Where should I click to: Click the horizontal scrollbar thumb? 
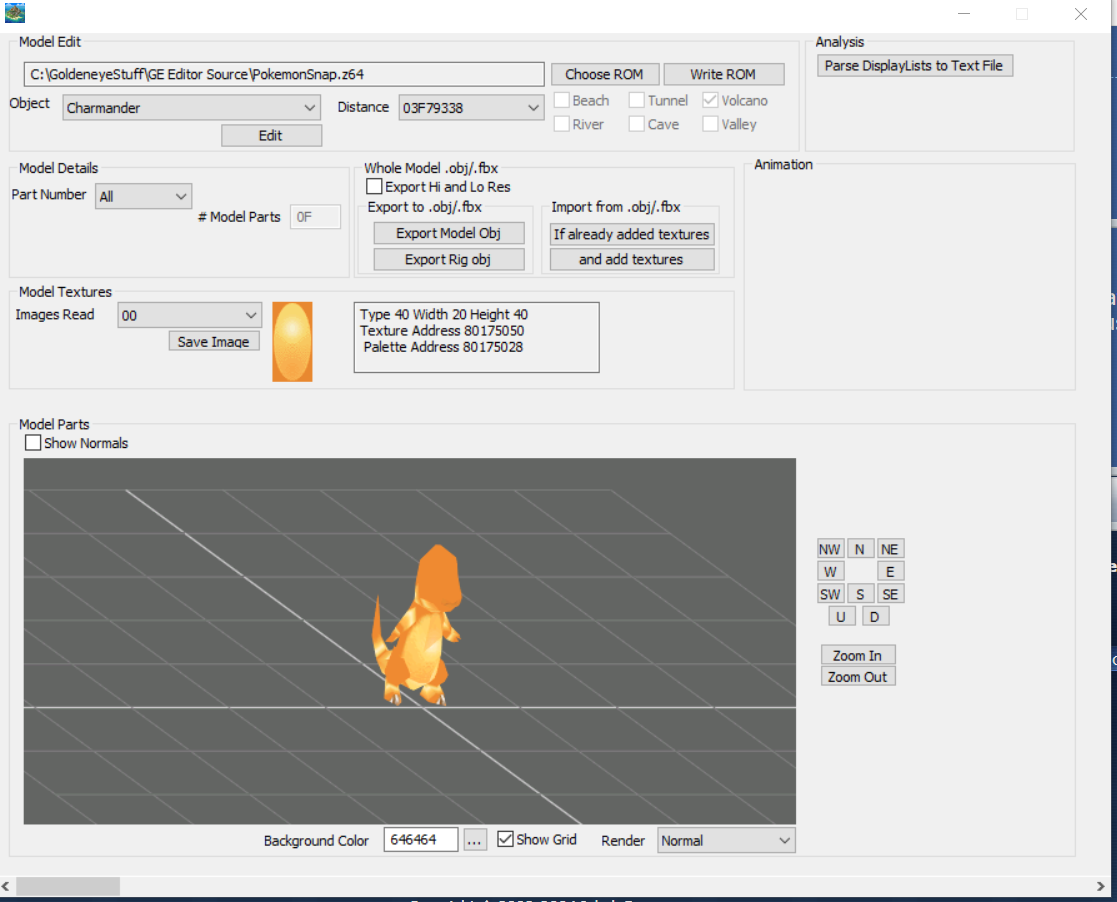(68, 886)
